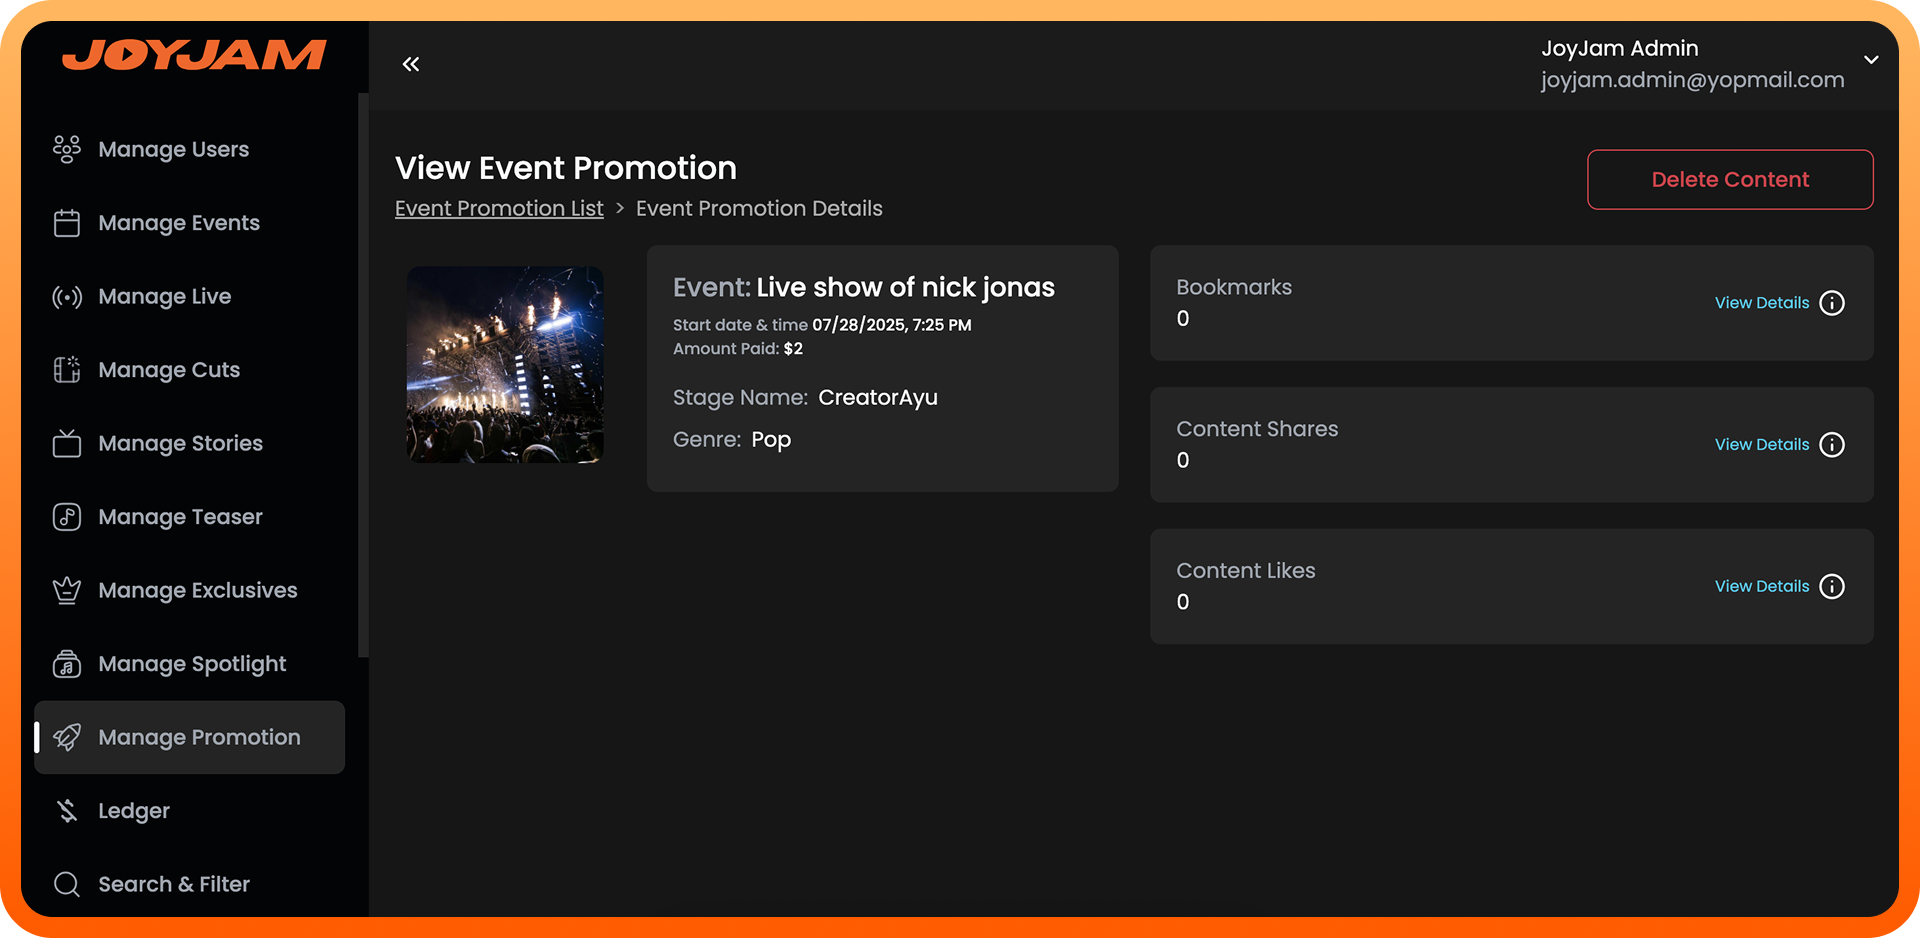Collapse the sidebar with double chevron
Viewport: 1920px width, 938px height.
pos(411,64)
